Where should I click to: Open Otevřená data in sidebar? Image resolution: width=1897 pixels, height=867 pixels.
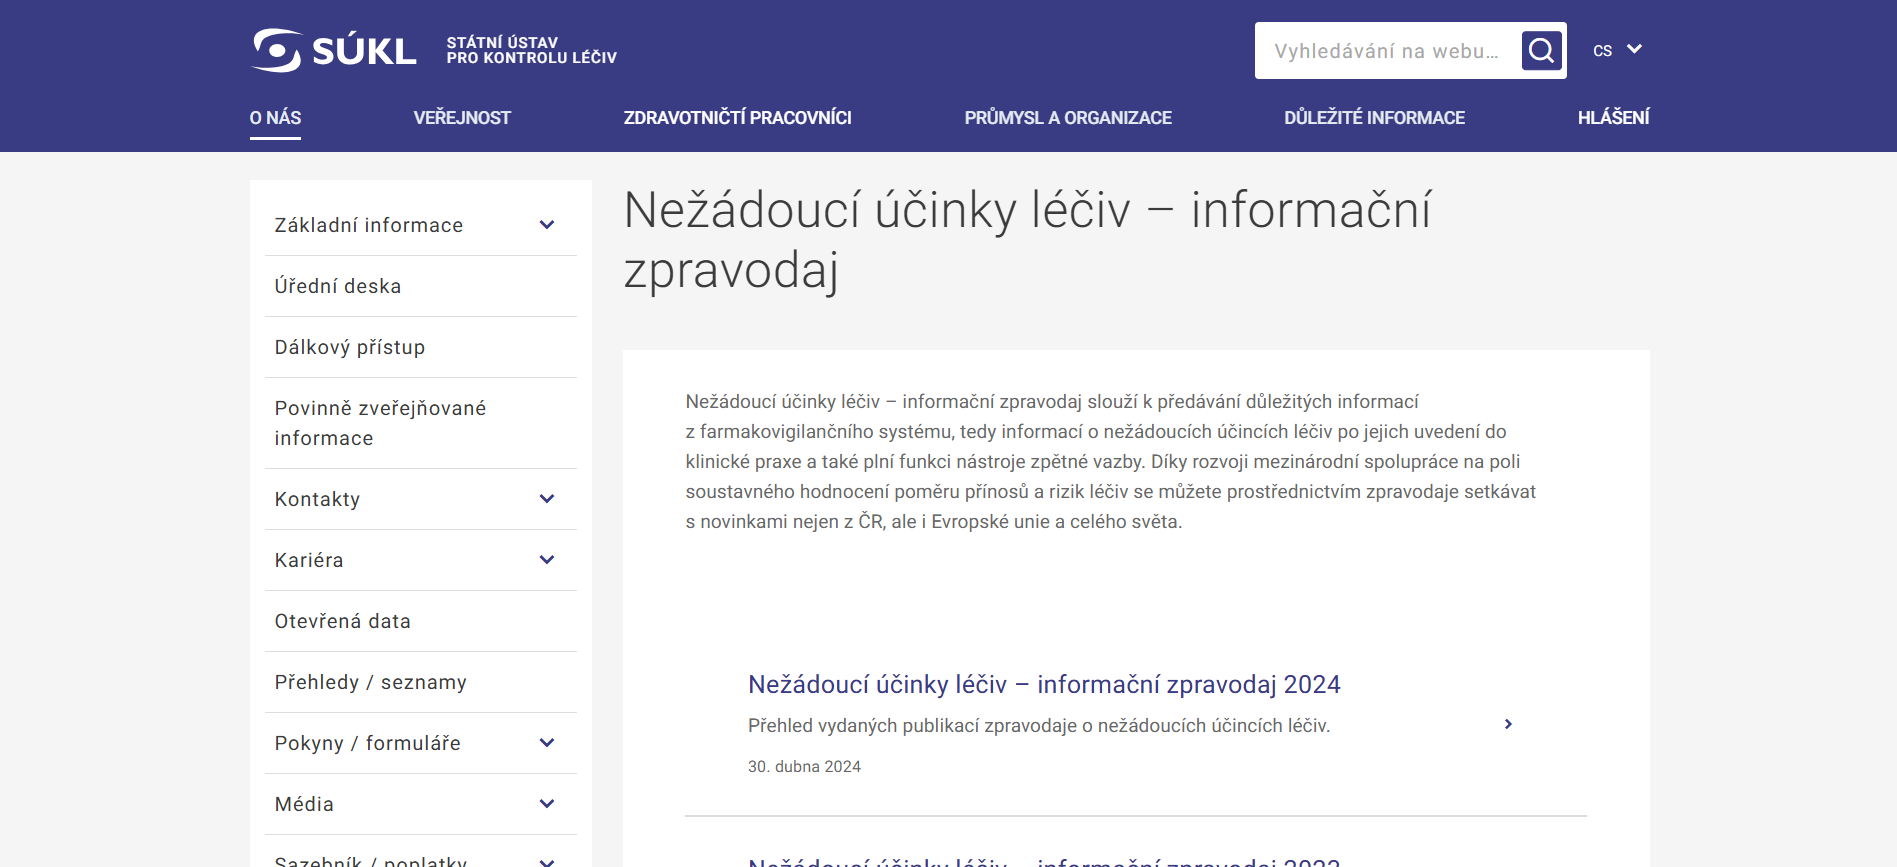tap(343, 621)
